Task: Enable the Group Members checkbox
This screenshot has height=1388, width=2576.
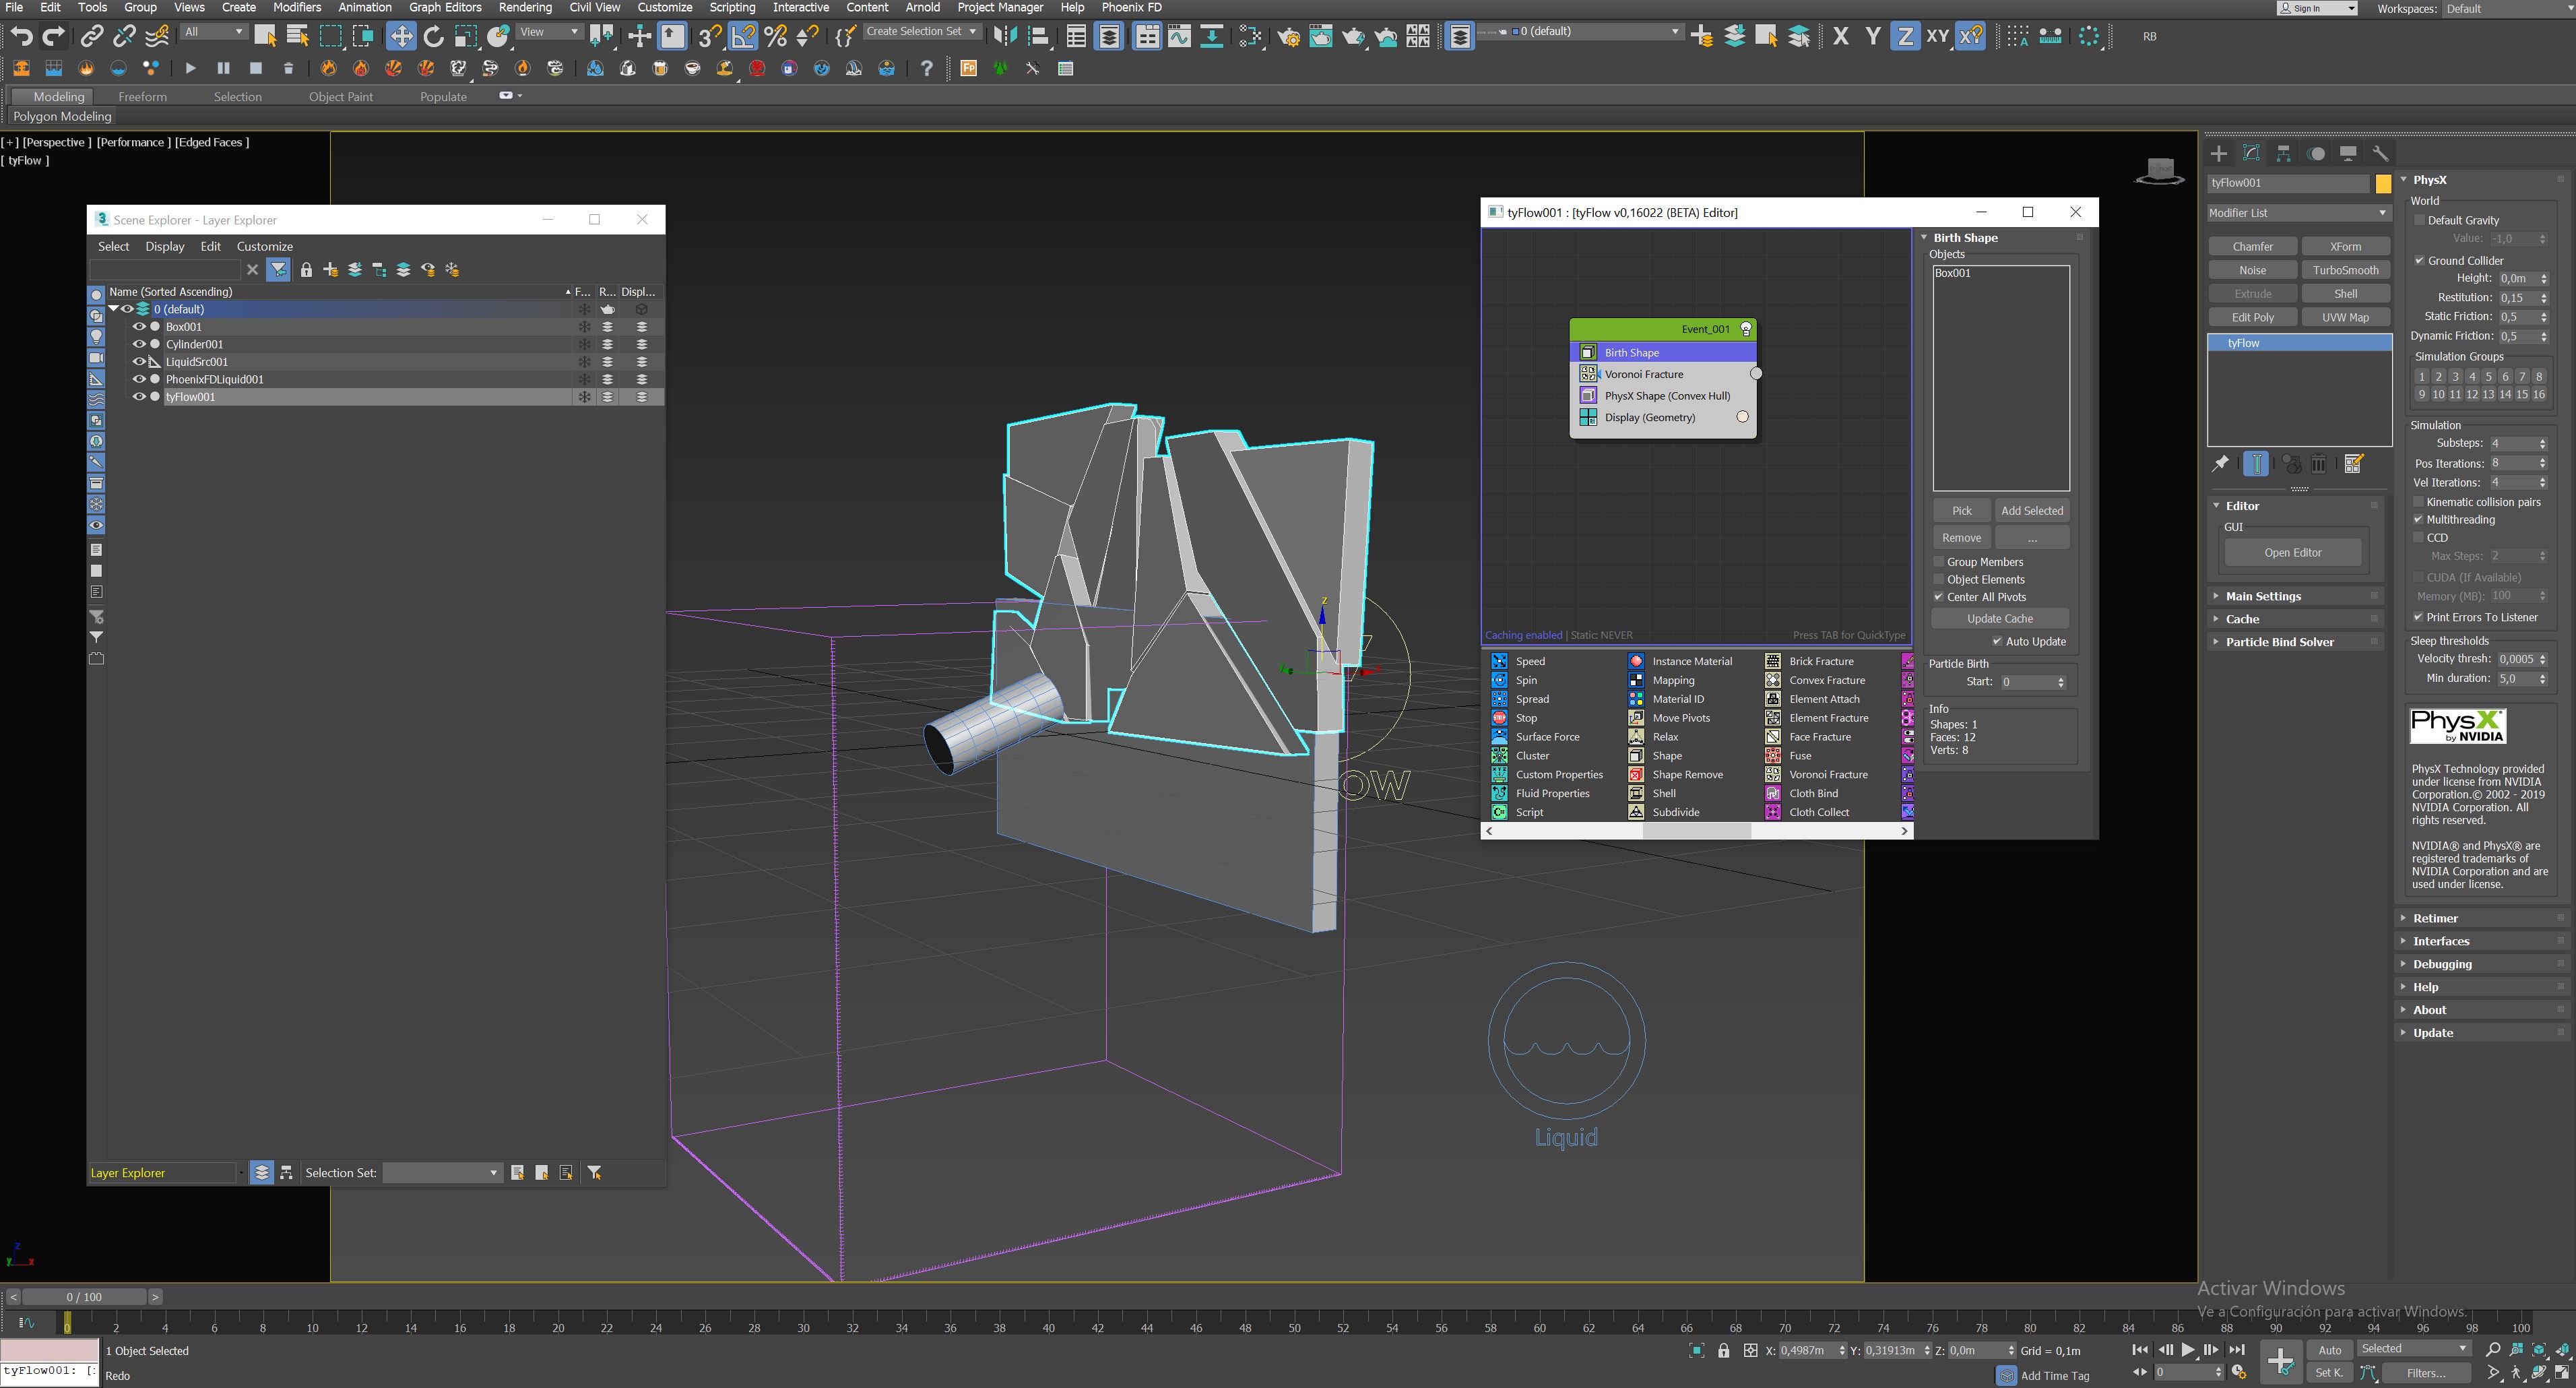Action: (x=1938, y=562)
